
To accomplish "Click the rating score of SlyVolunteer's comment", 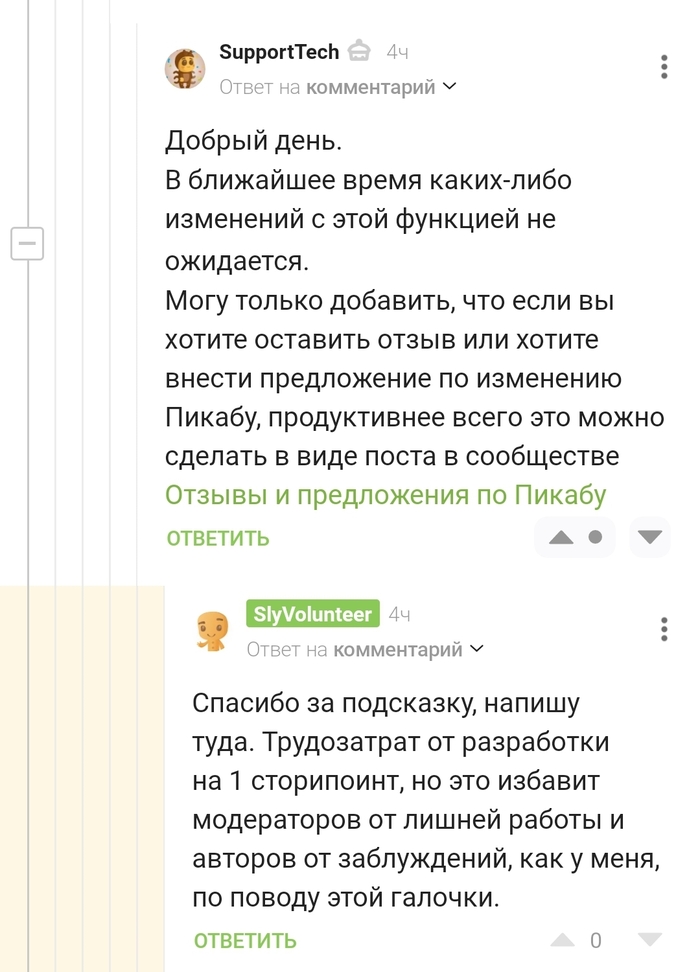I will tap(596, 940).
